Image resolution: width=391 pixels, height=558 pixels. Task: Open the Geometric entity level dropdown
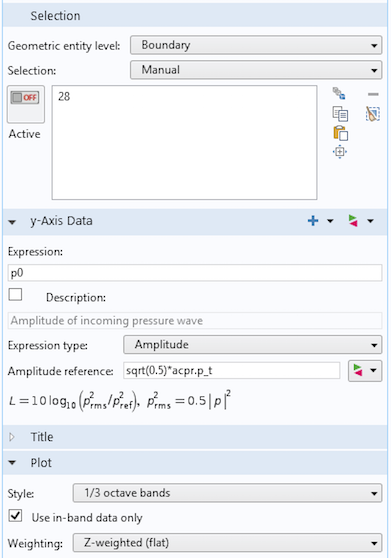(256, 45)
